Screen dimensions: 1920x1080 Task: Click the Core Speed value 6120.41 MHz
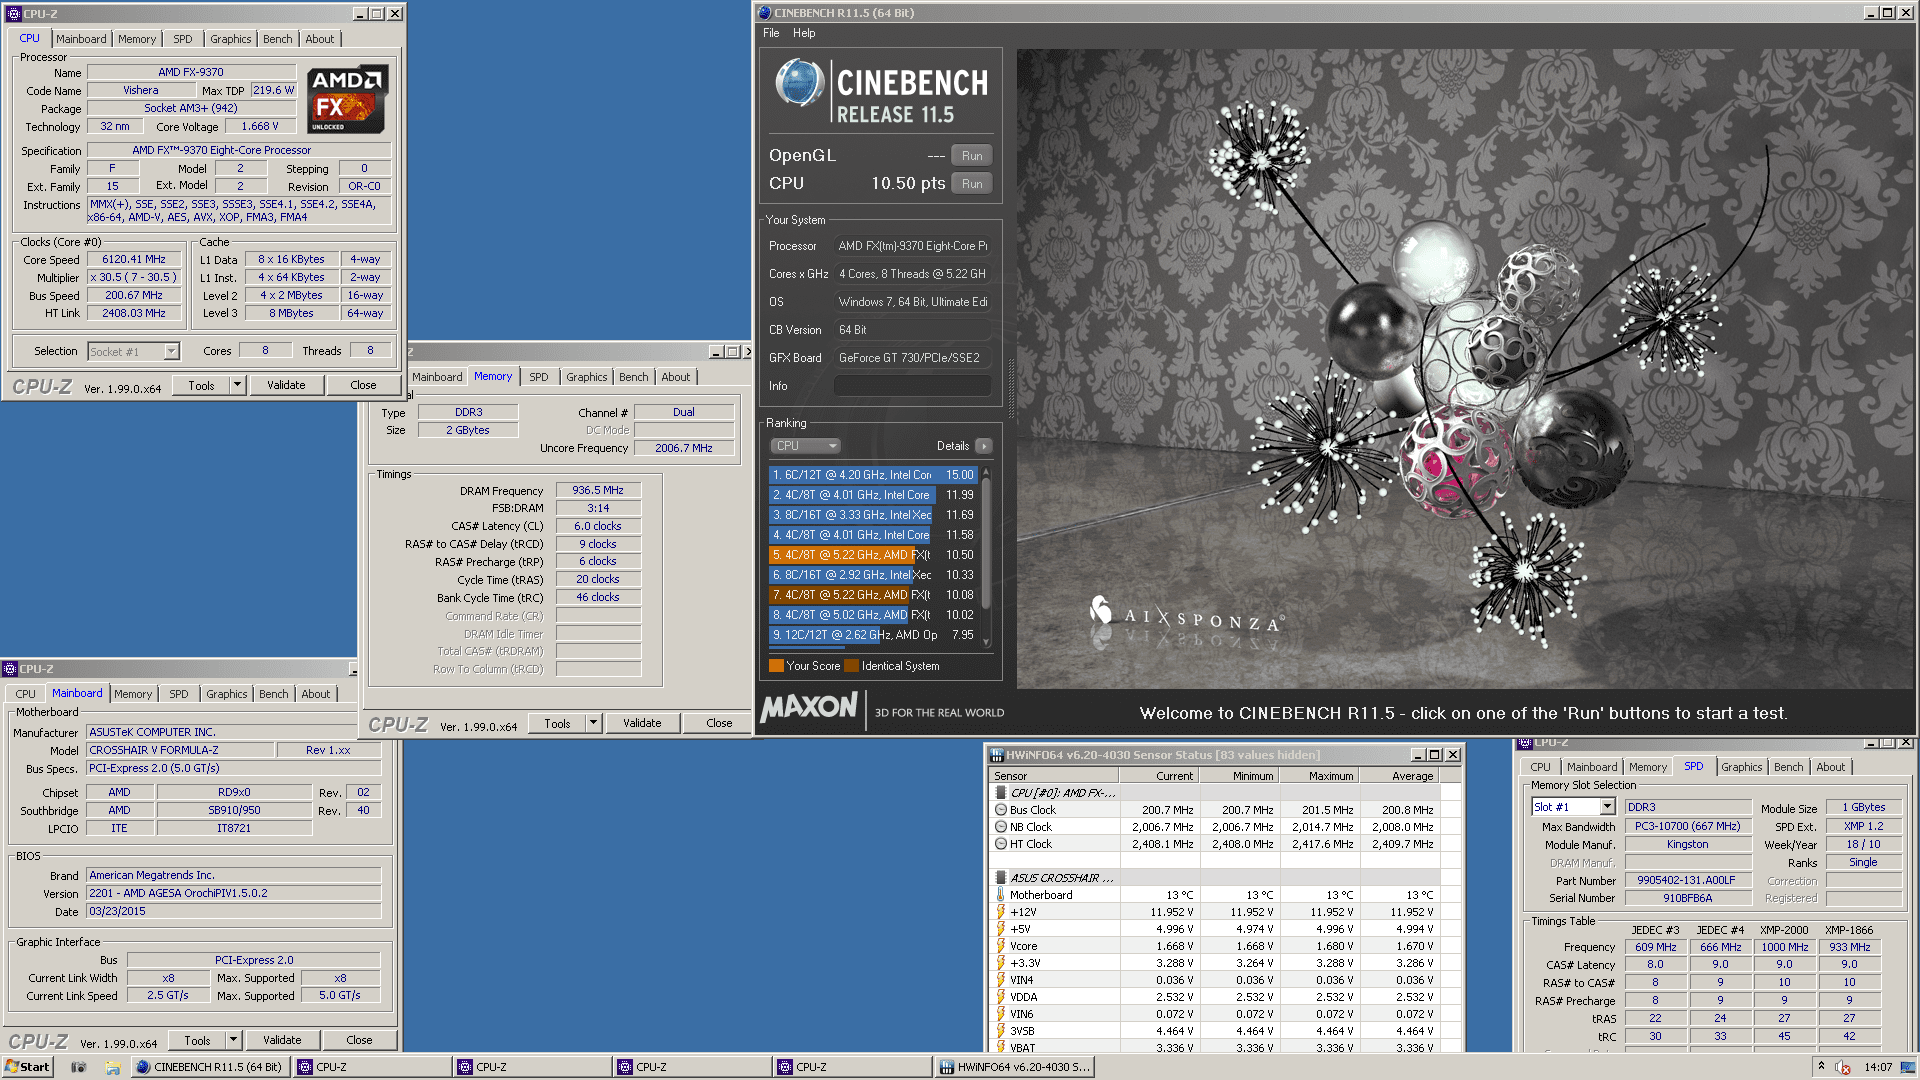(134, 260)
